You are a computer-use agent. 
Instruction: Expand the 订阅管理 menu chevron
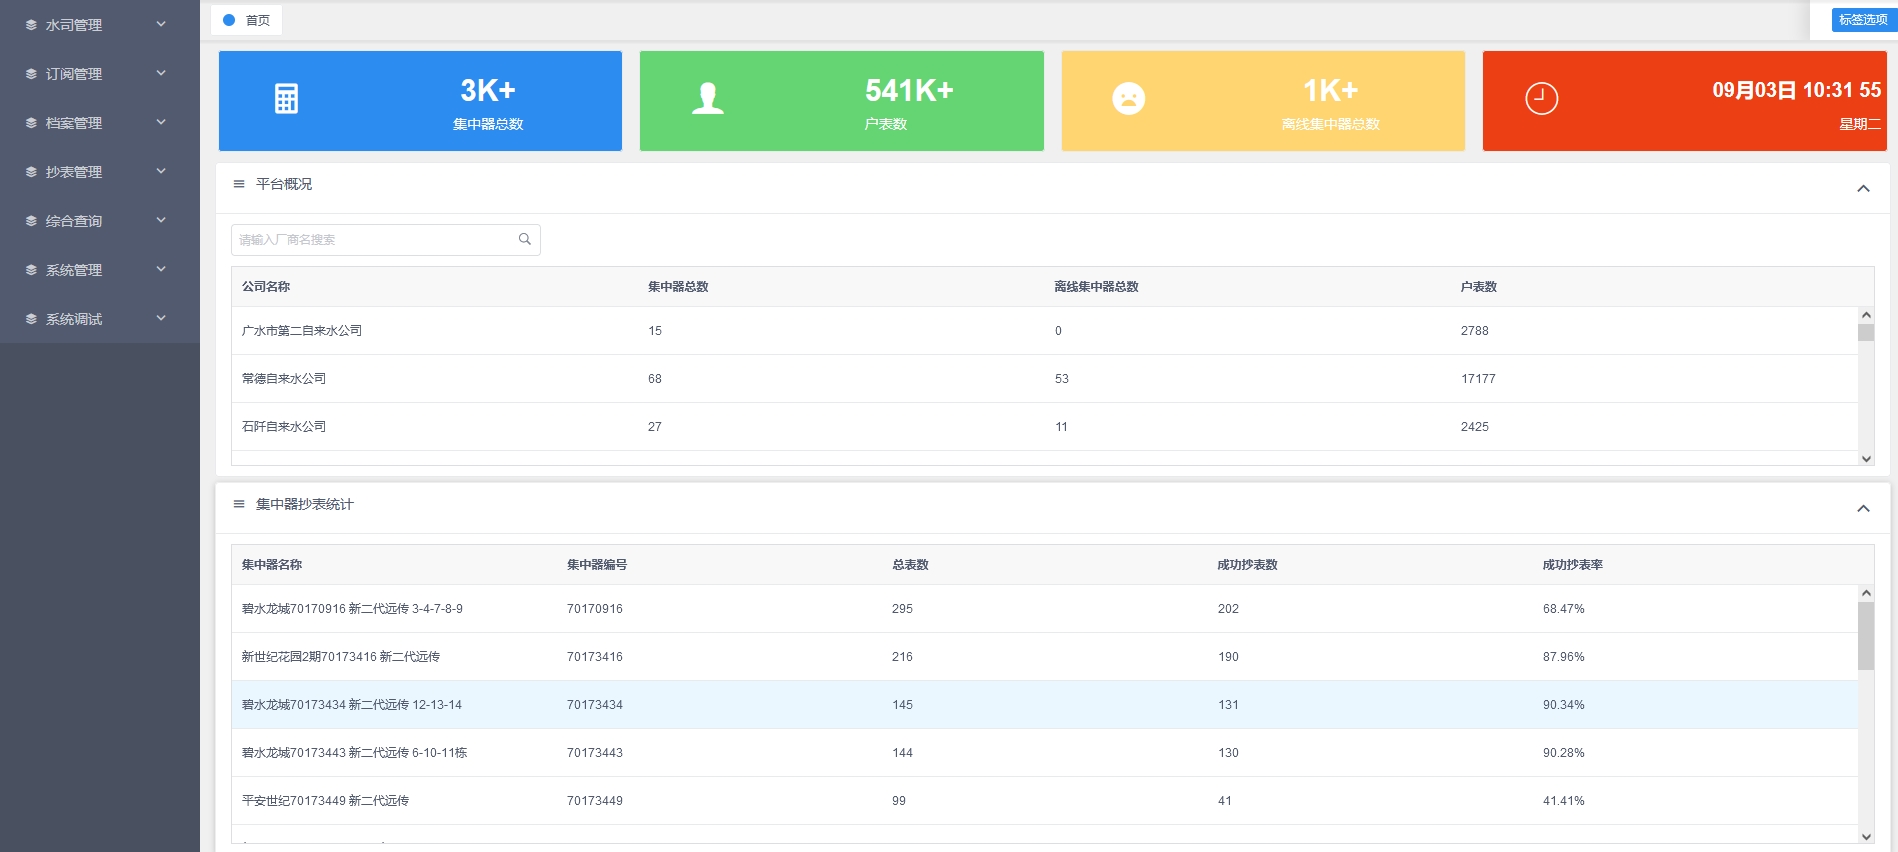tap(161, 73)
